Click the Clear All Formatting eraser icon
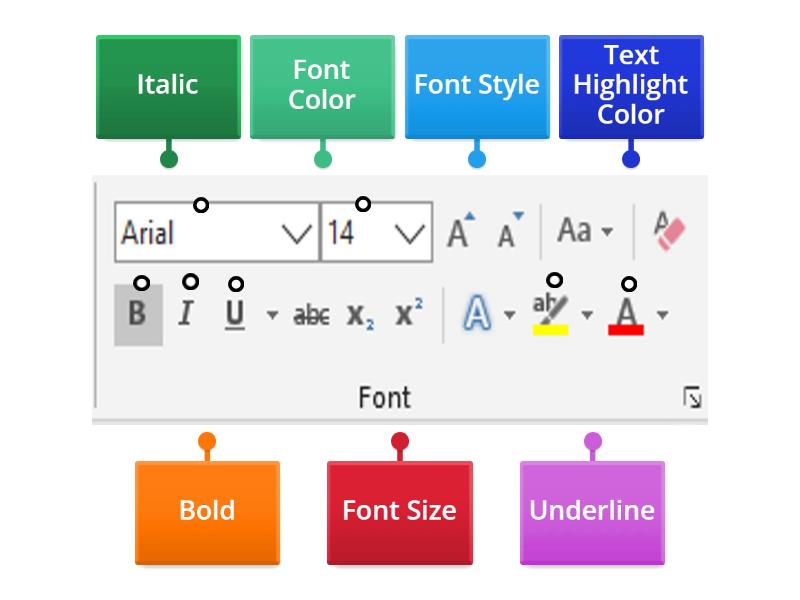The width and height of the screenshot is (800, 600). click(x=671, y=228)
